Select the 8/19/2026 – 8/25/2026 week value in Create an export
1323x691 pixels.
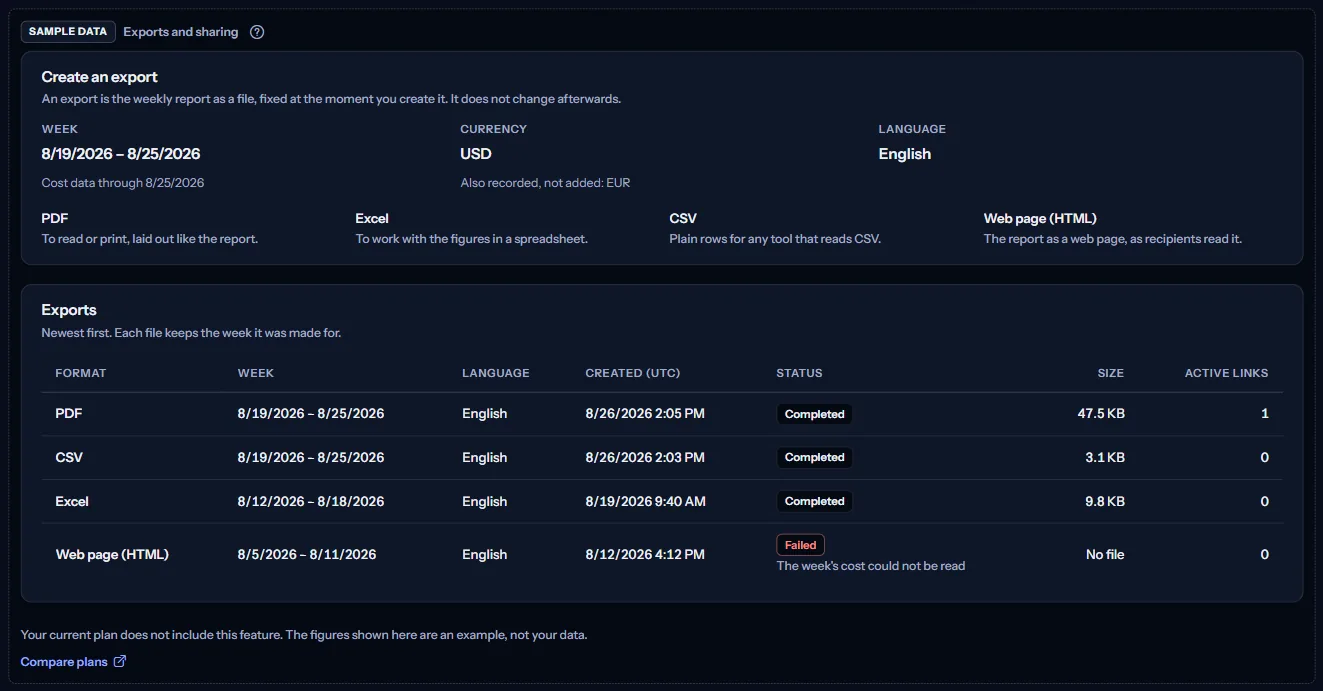[x=121, y=154]
